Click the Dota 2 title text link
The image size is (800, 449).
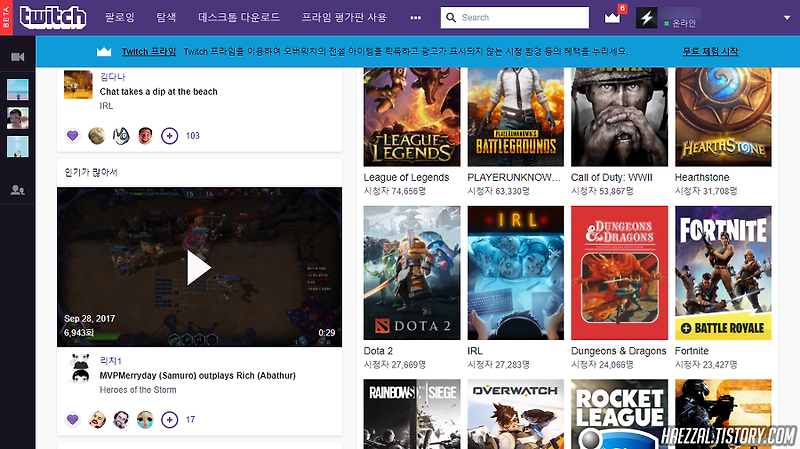[x=378, y=351]
